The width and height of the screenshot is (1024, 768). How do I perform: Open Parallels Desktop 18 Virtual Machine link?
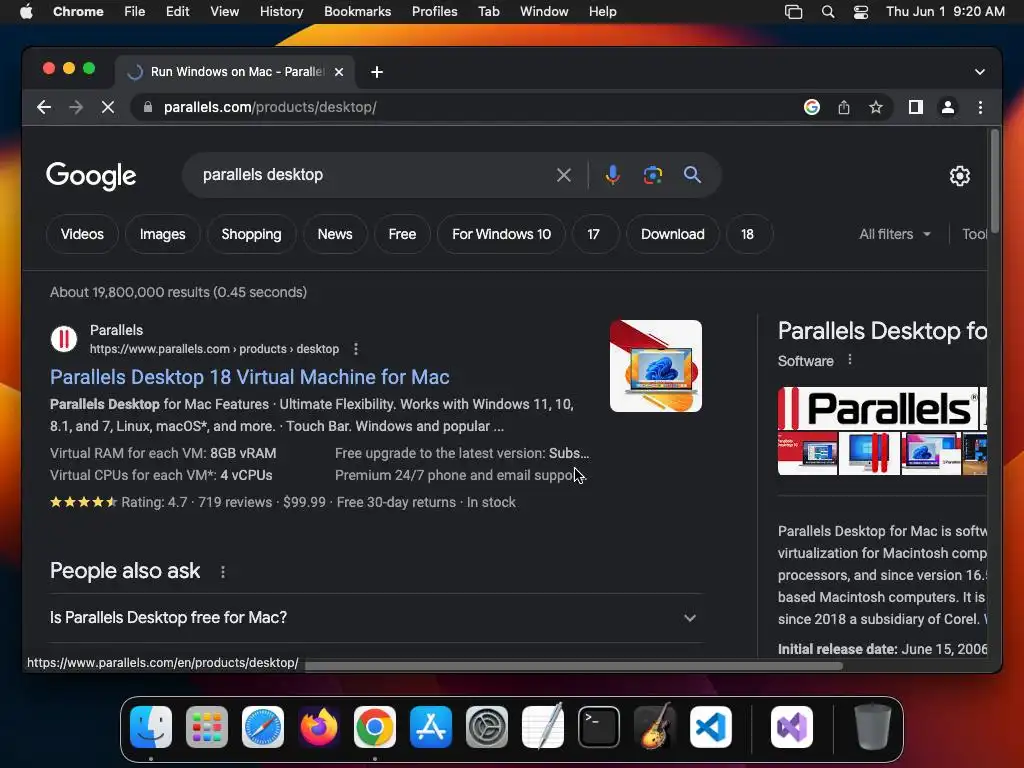(x=249, y=377)
